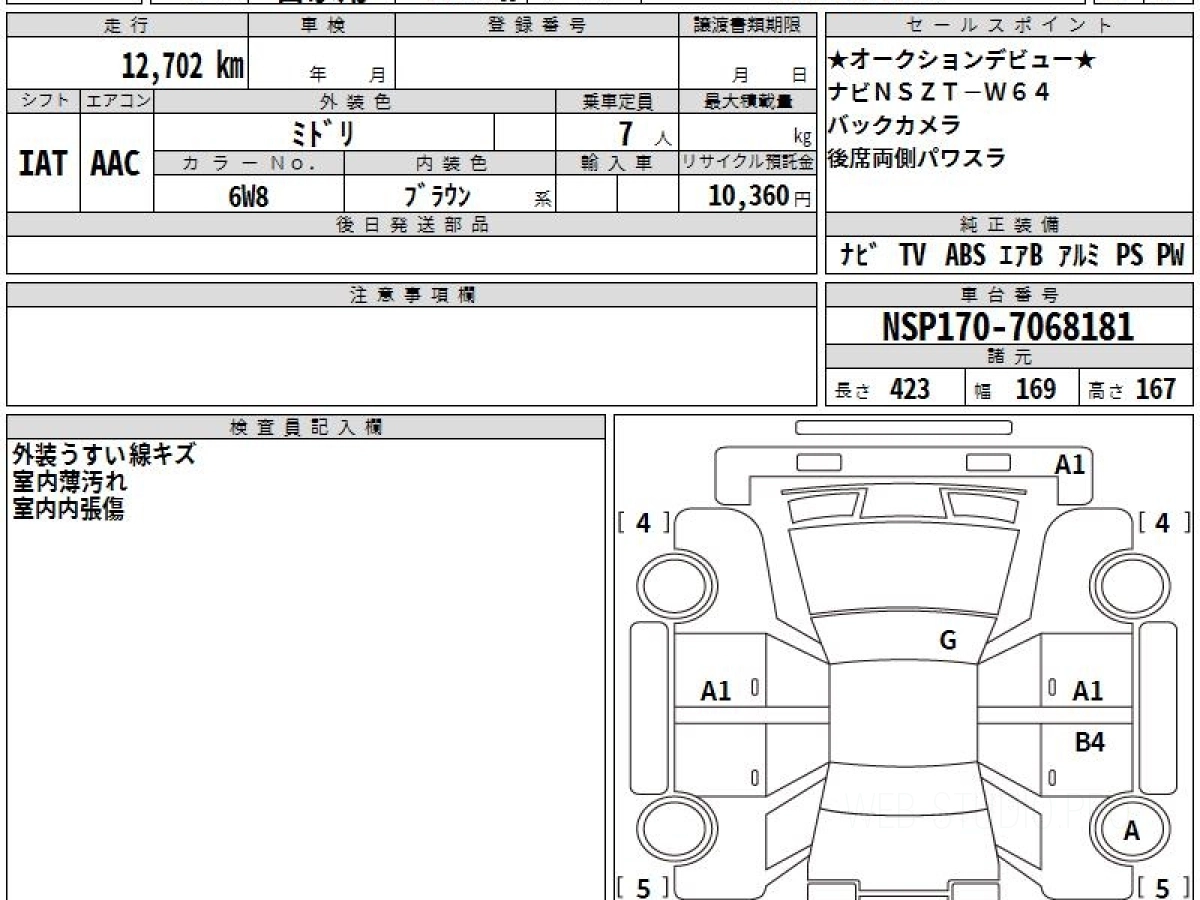This screenshot has width=1200, height=900.
Task: Click ★オークションデビュー★ sales point line
Action: [962, 61]
